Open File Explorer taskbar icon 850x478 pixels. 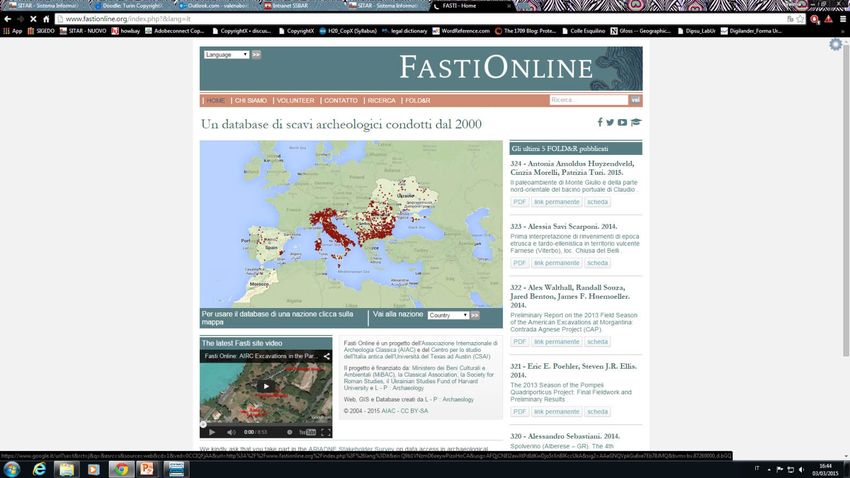coord(66,469)
